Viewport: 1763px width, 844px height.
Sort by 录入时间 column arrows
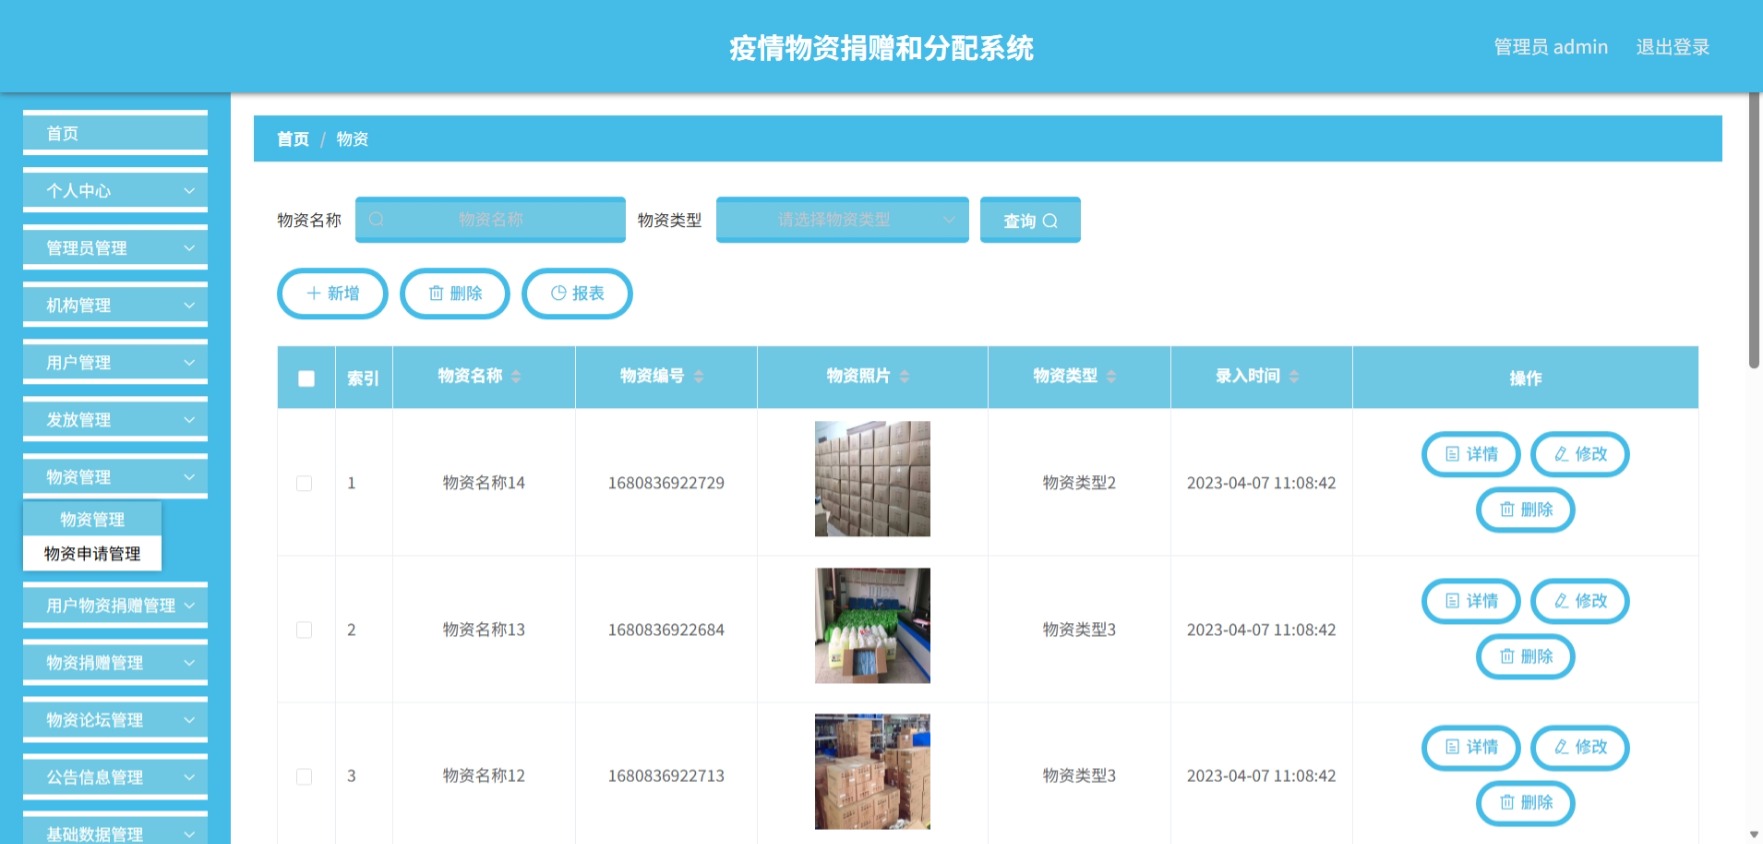[1294, 376]
